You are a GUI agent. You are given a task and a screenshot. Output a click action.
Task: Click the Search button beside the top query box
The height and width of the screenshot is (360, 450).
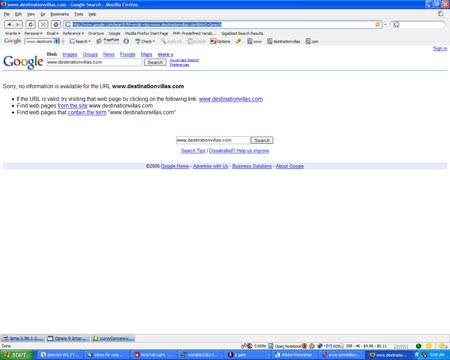pos(155,62)
